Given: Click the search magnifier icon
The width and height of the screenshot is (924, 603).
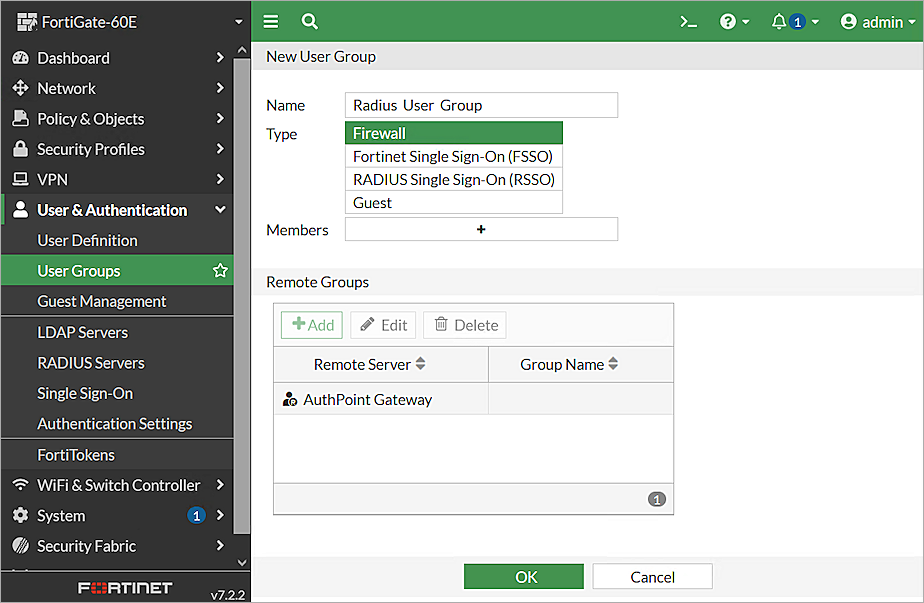Looking at the screenshot, I should 309,20.
